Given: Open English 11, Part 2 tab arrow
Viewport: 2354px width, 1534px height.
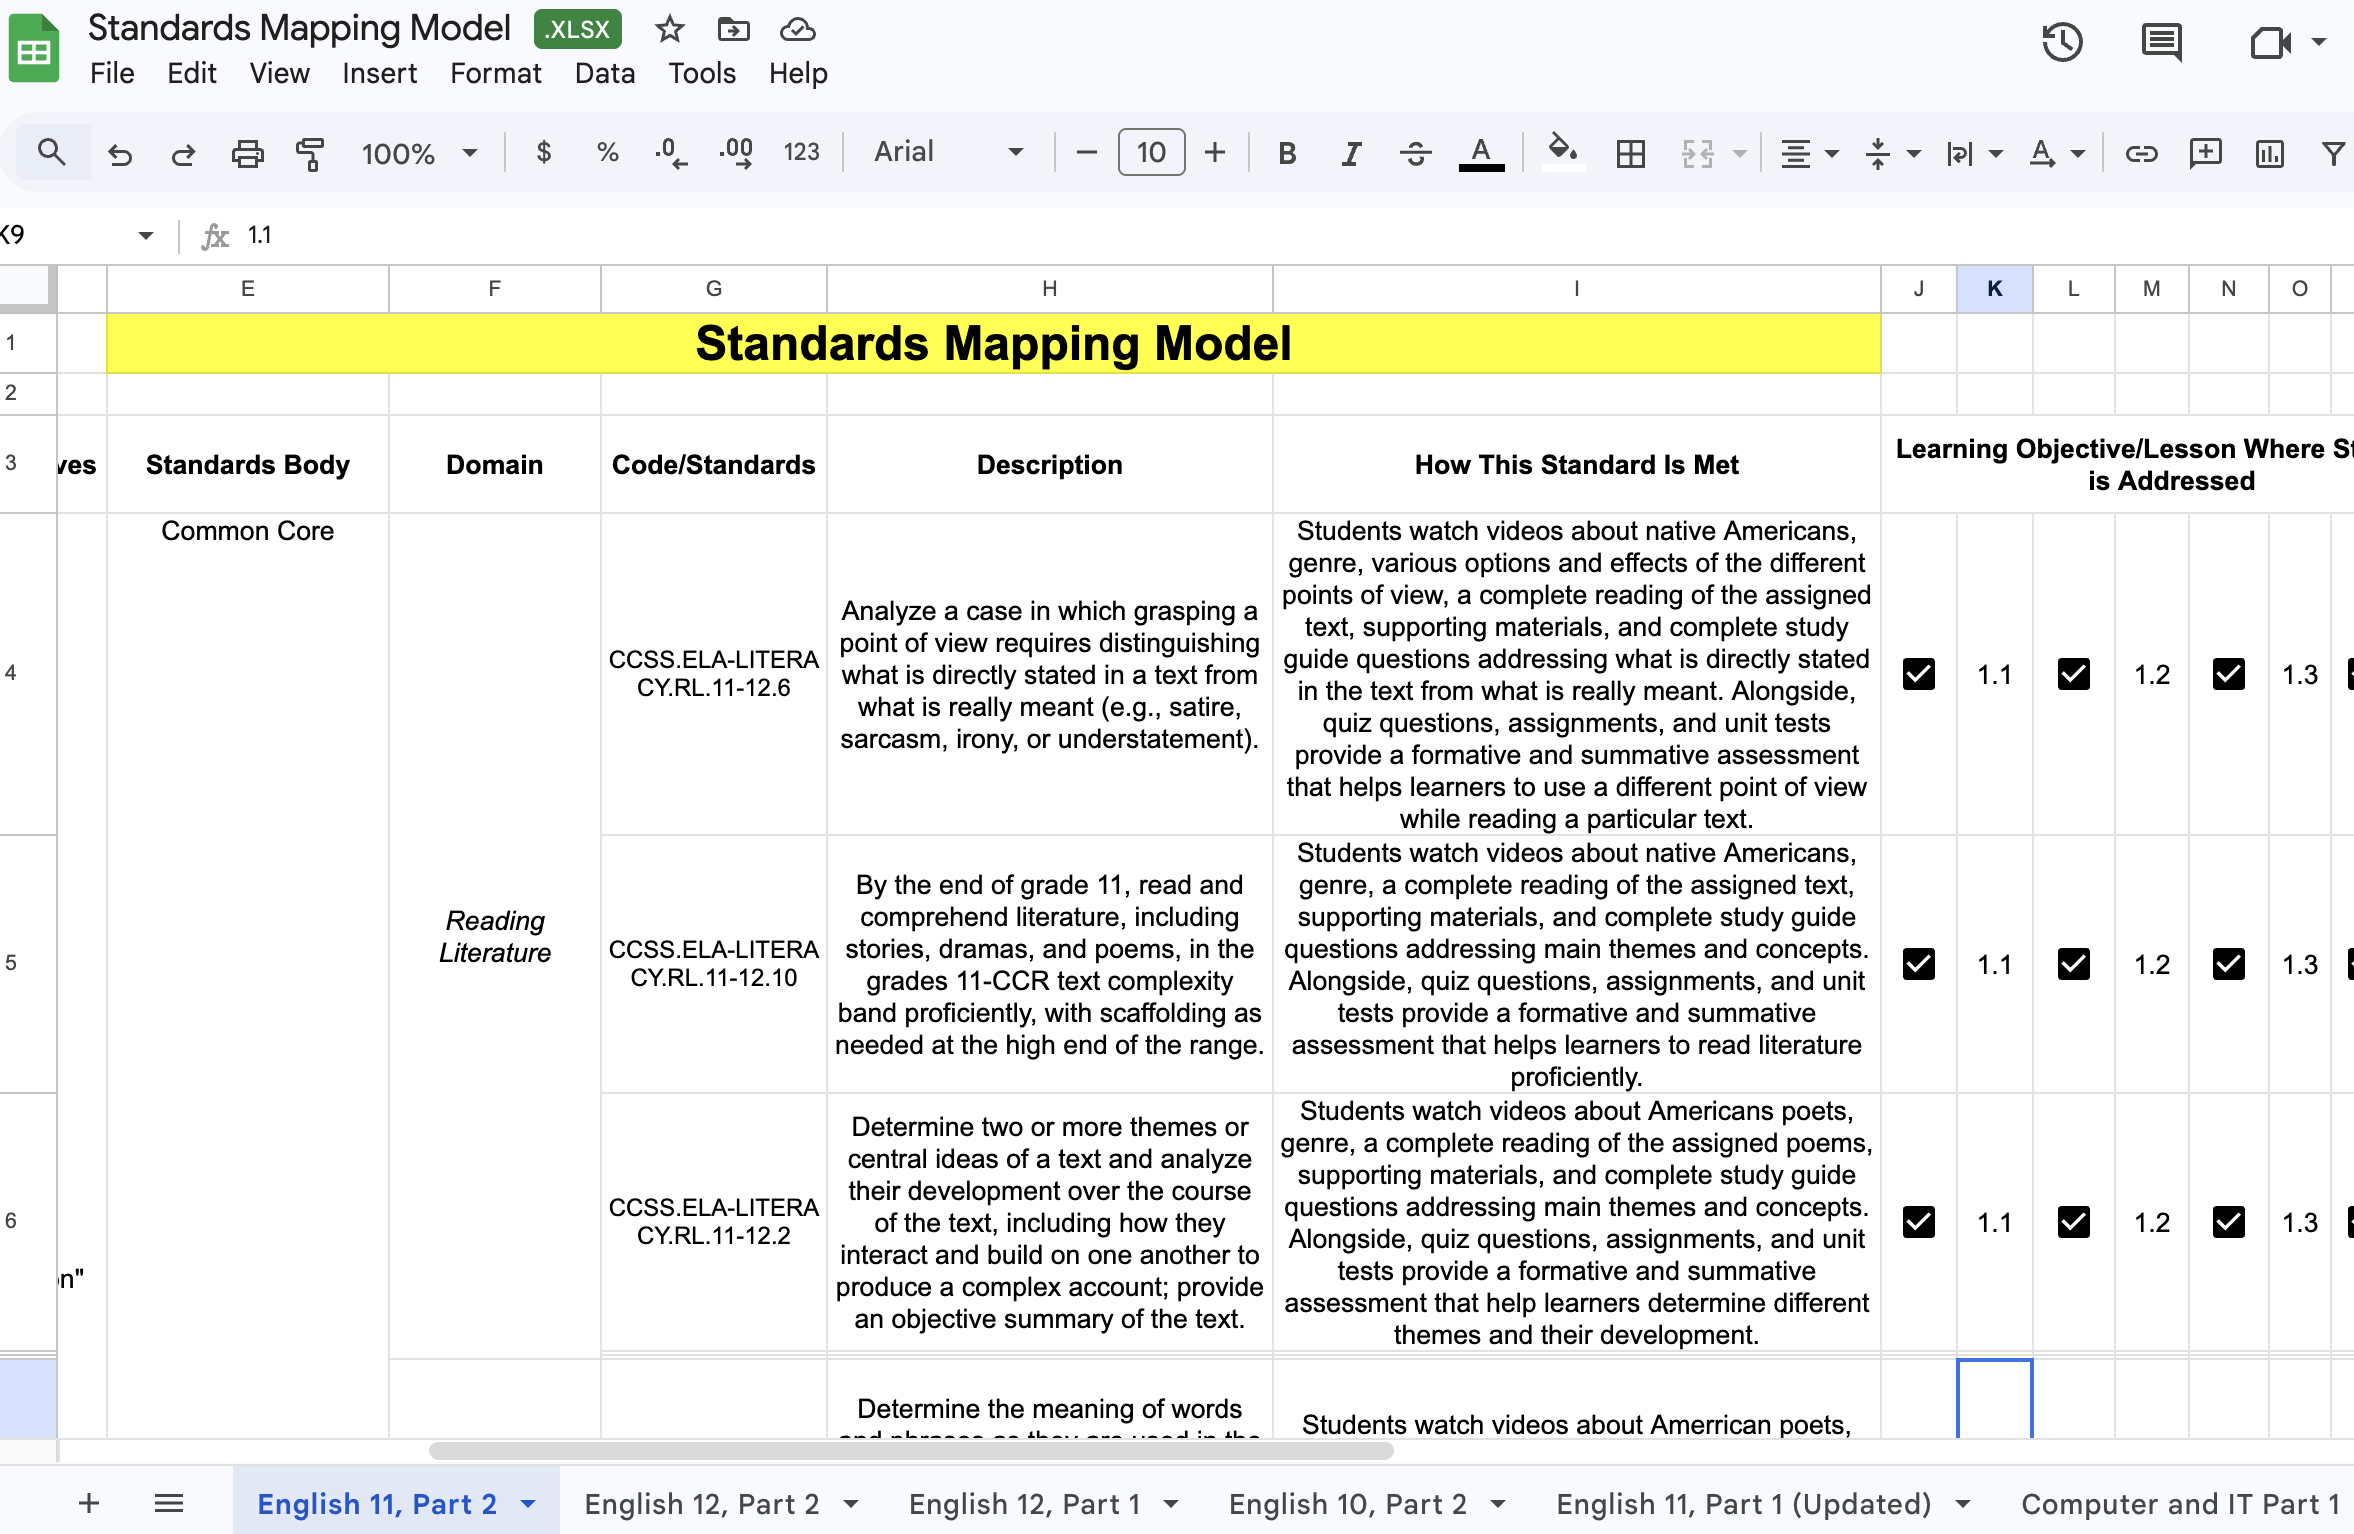Looking at the screenshot, I should 529,1504.
